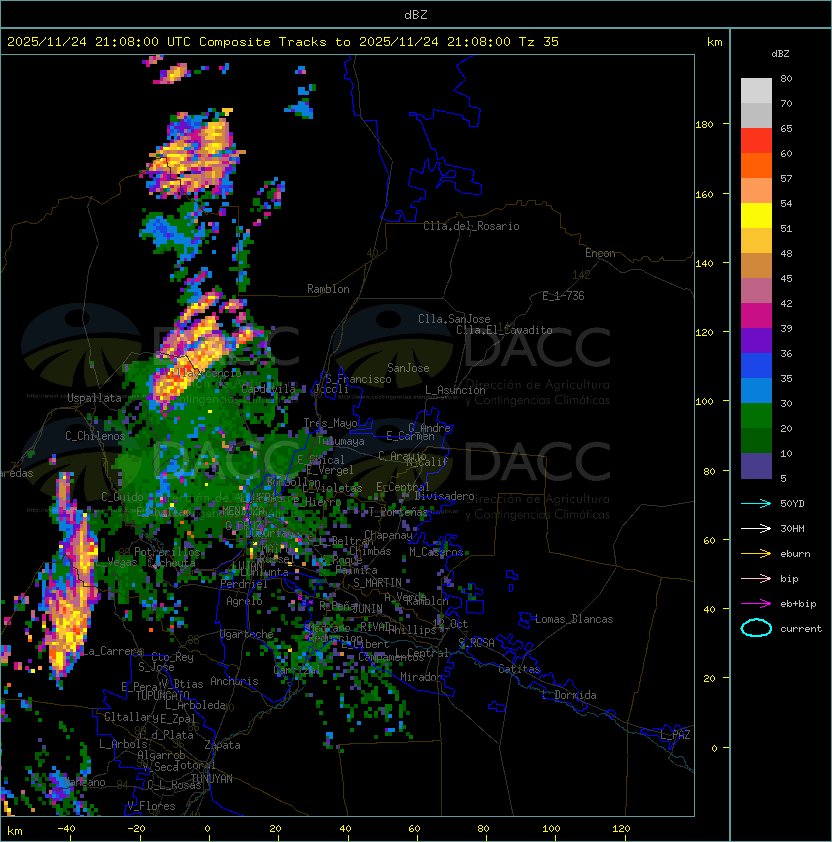Click the E_1-736 place label
Viewport: 832px width, 842px height.
click(x=563, y=296)
